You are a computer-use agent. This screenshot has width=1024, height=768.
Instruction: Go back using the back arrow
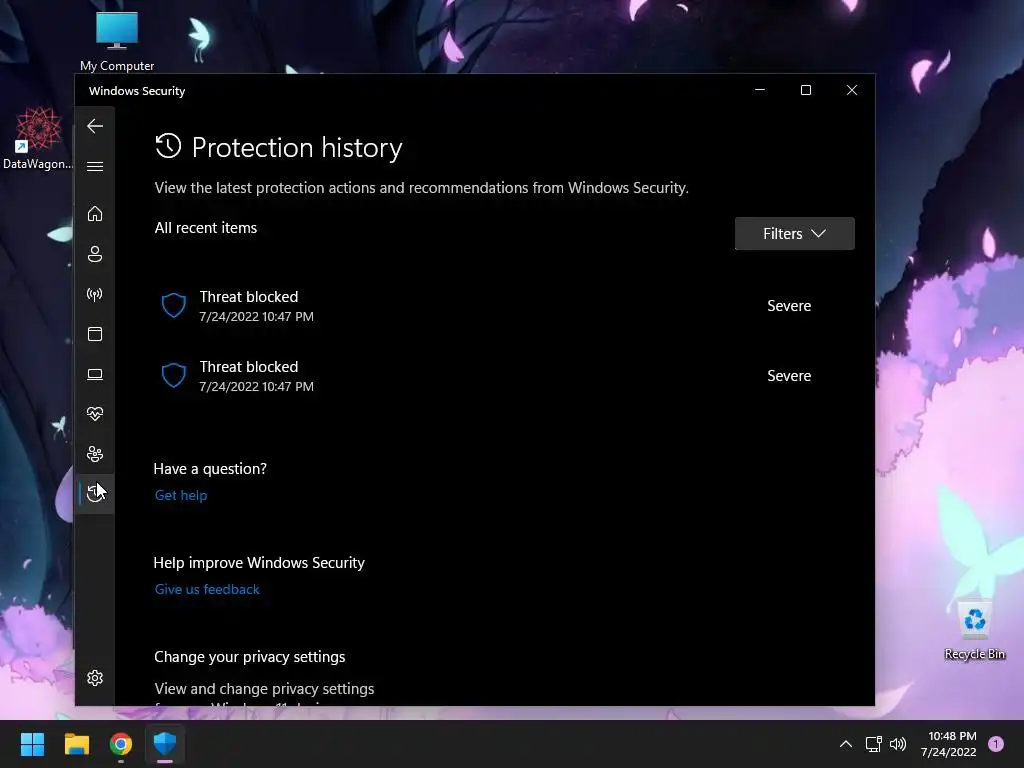tap(95, 126)
